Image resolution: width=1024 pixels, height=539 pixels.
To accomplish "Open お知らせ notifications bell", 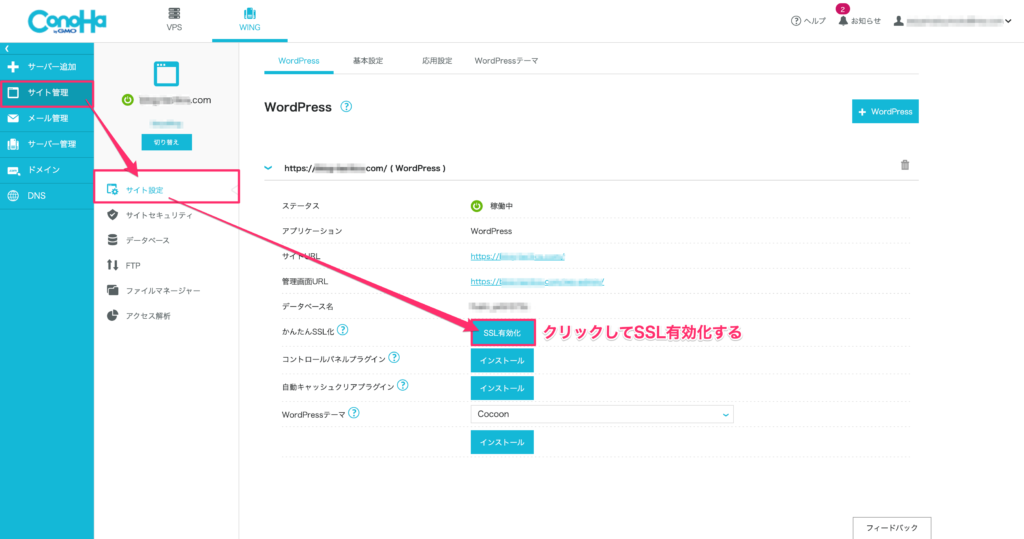I will [x=859, y=21].
